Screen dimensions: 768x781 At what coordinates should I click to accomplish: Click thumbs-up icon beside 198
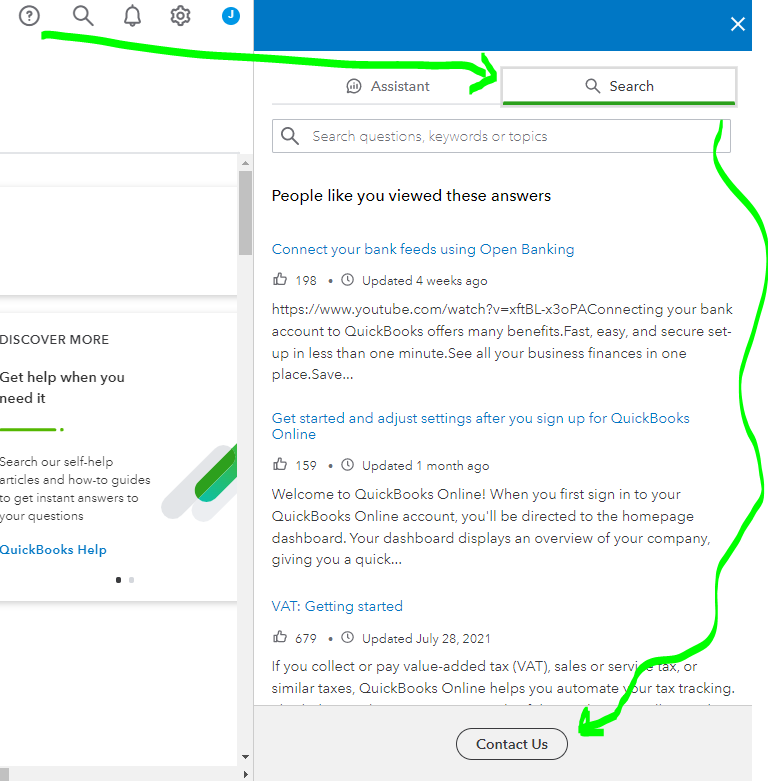pyautogui.click(x=280, y=279)
